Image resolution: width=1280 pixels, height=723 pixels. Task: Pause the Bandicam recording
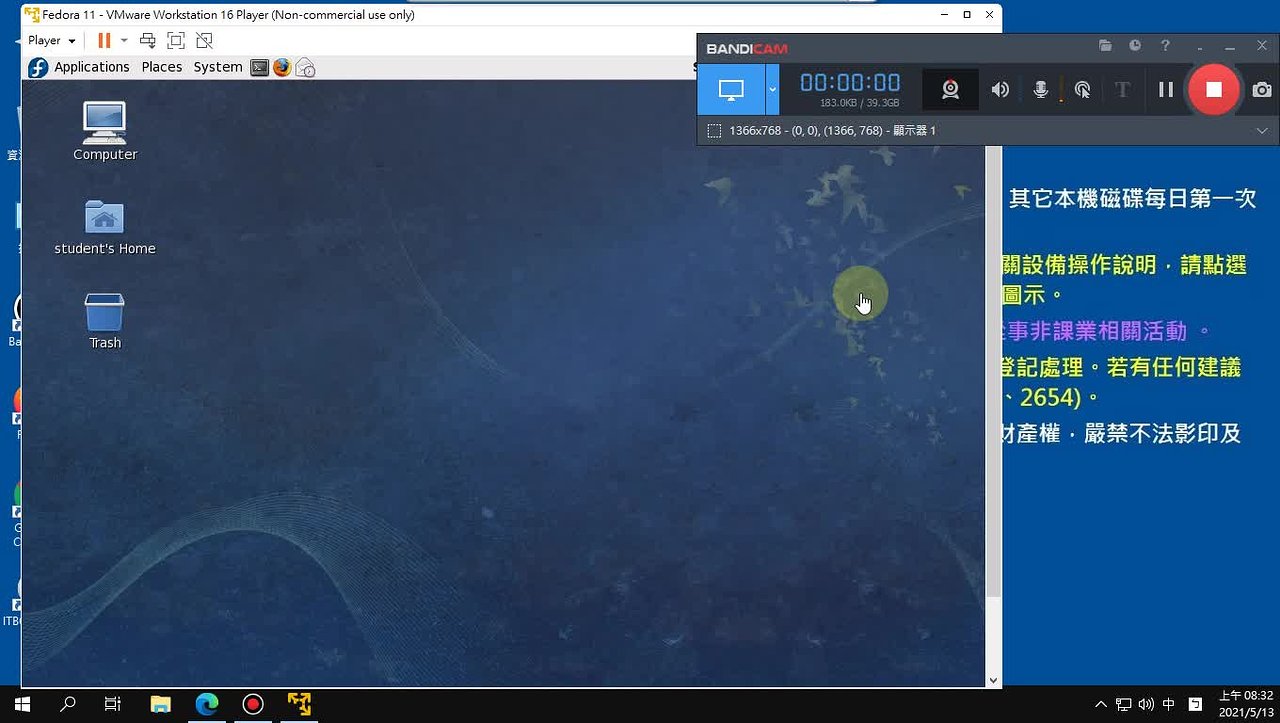click(1165, 90)
